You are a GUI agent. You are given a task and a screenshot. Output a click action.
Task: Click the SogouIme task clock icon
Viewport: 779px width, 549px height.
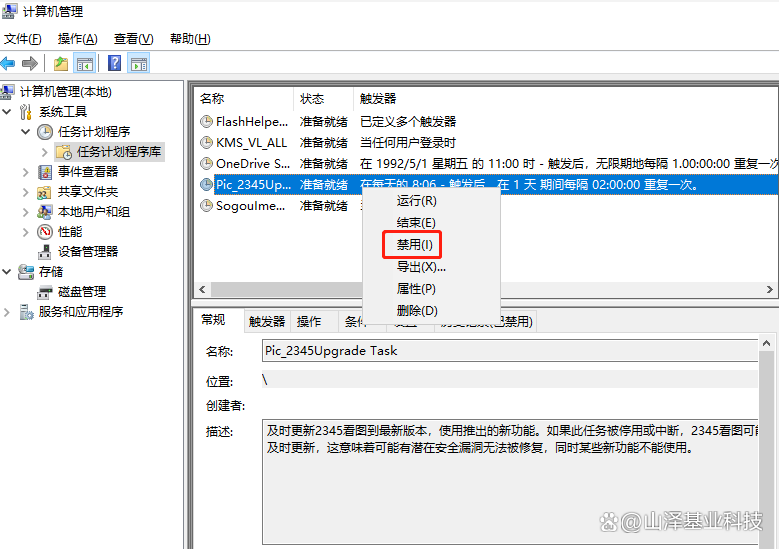click(206, 205)
